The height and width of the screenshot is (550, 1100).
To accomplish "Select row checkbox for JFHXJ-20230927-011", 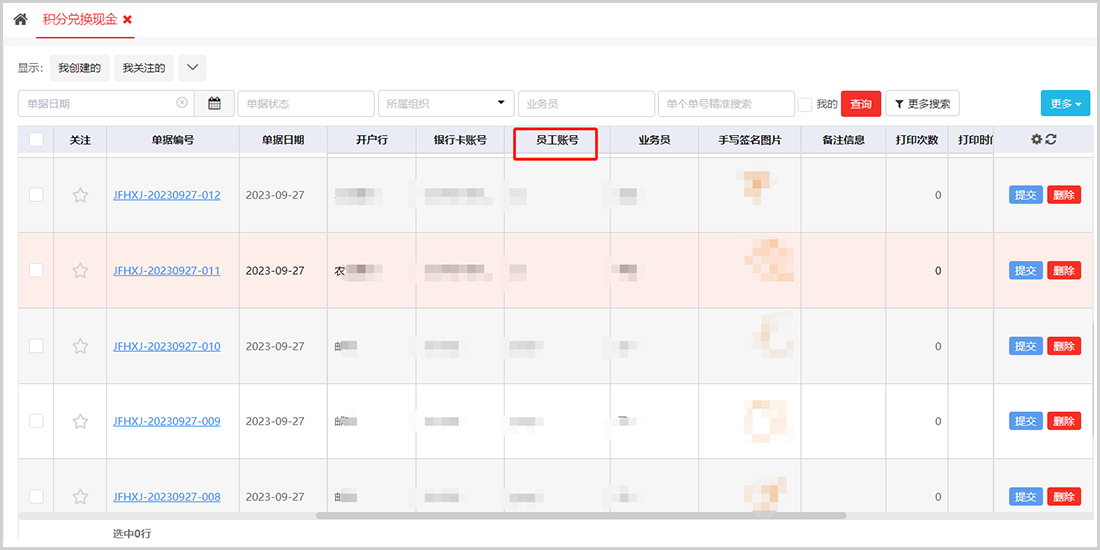I will (x=36, y=270).
